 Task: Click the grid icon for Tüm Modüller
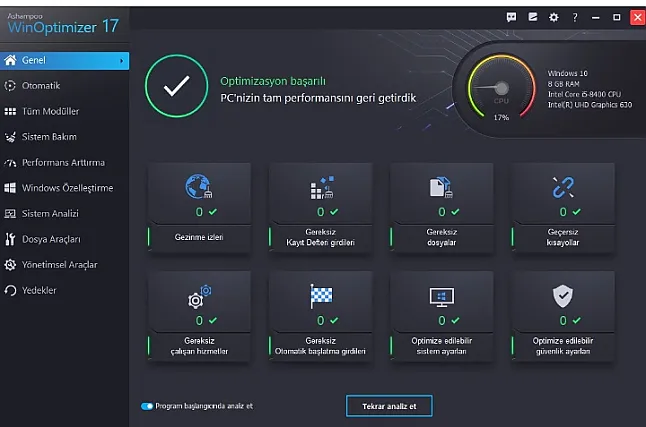coord(10,111)
